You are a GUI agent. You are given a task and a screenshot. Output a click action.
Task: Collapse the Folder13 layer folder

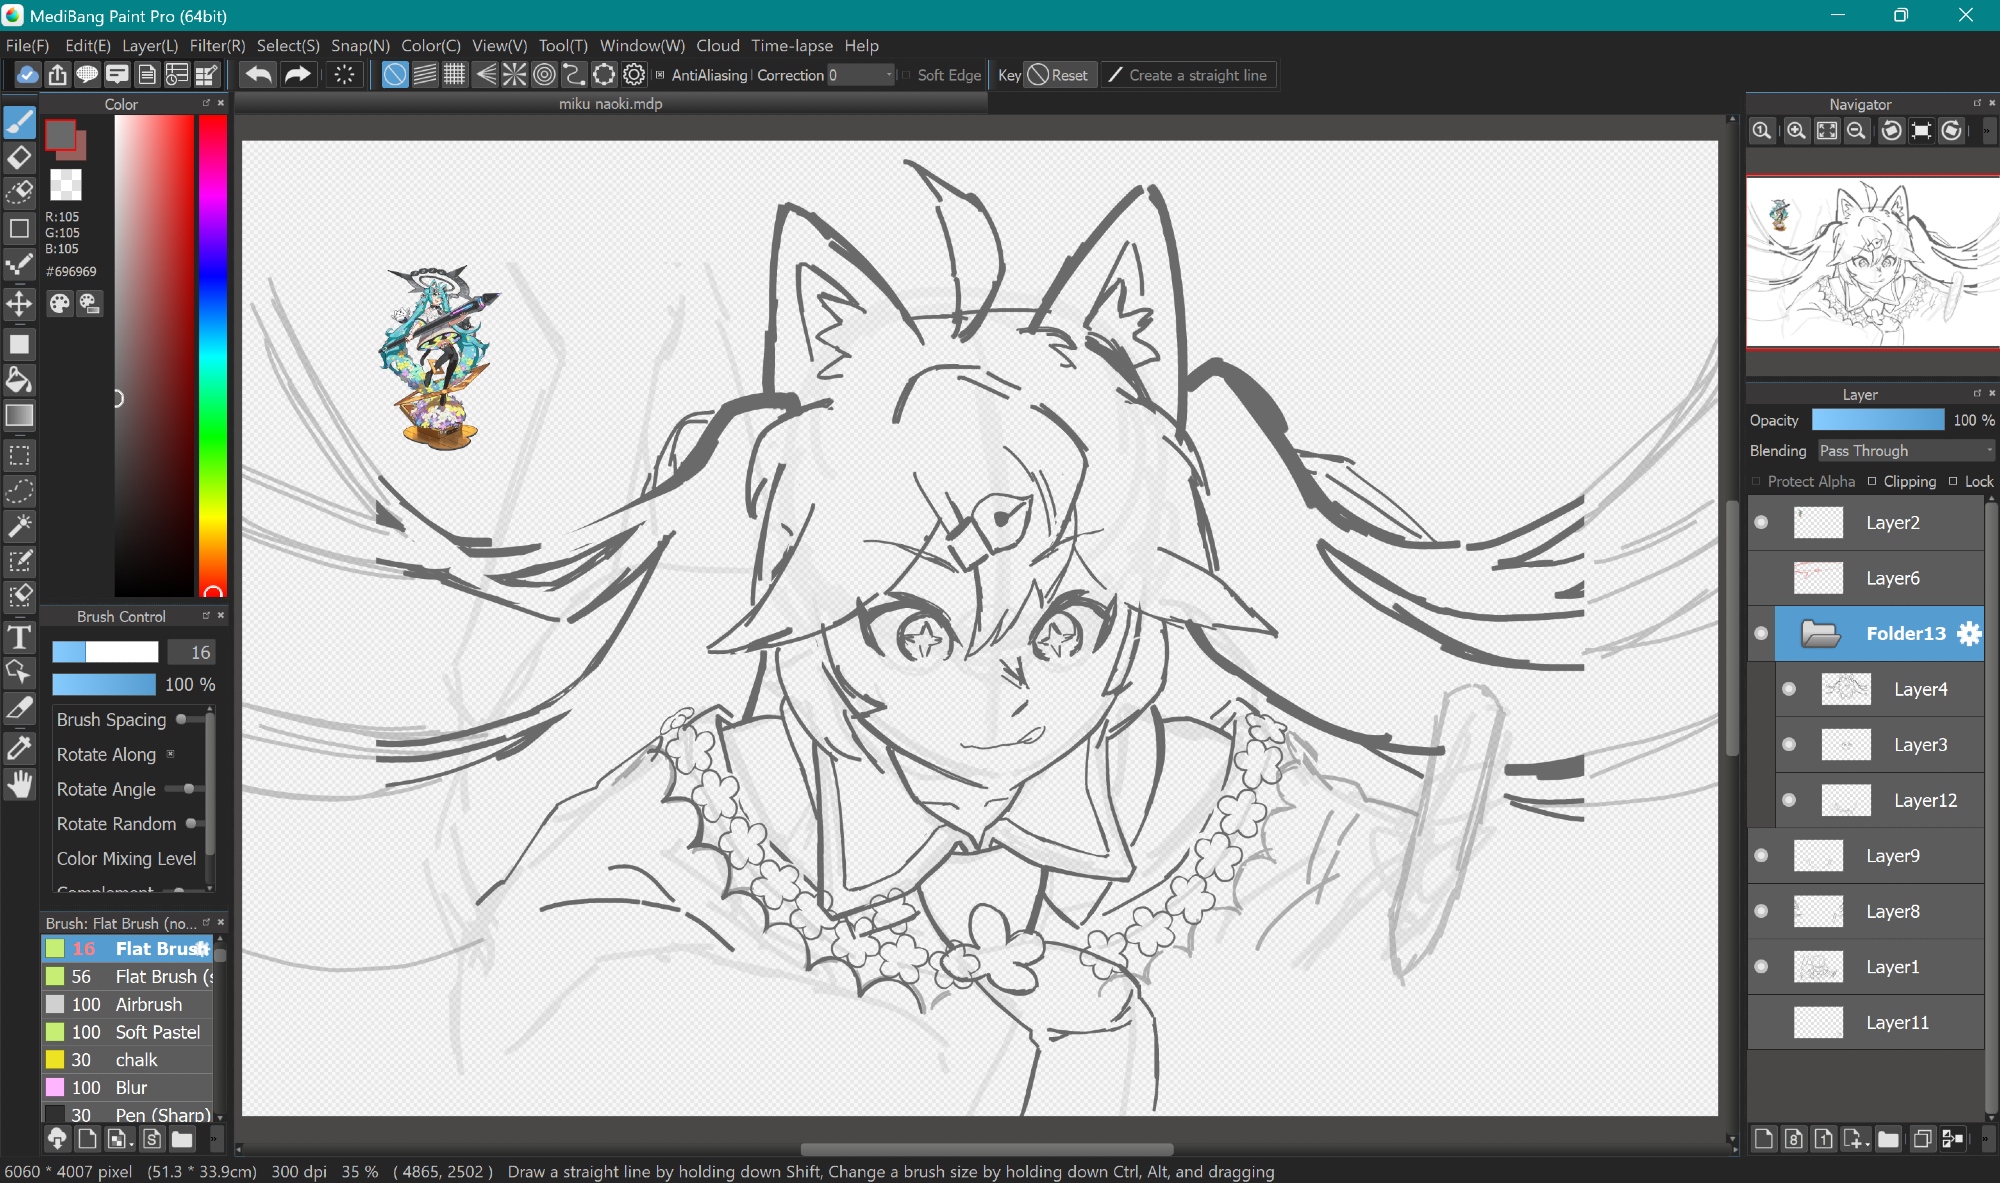pyautogui.click(x=1820, y=633)
